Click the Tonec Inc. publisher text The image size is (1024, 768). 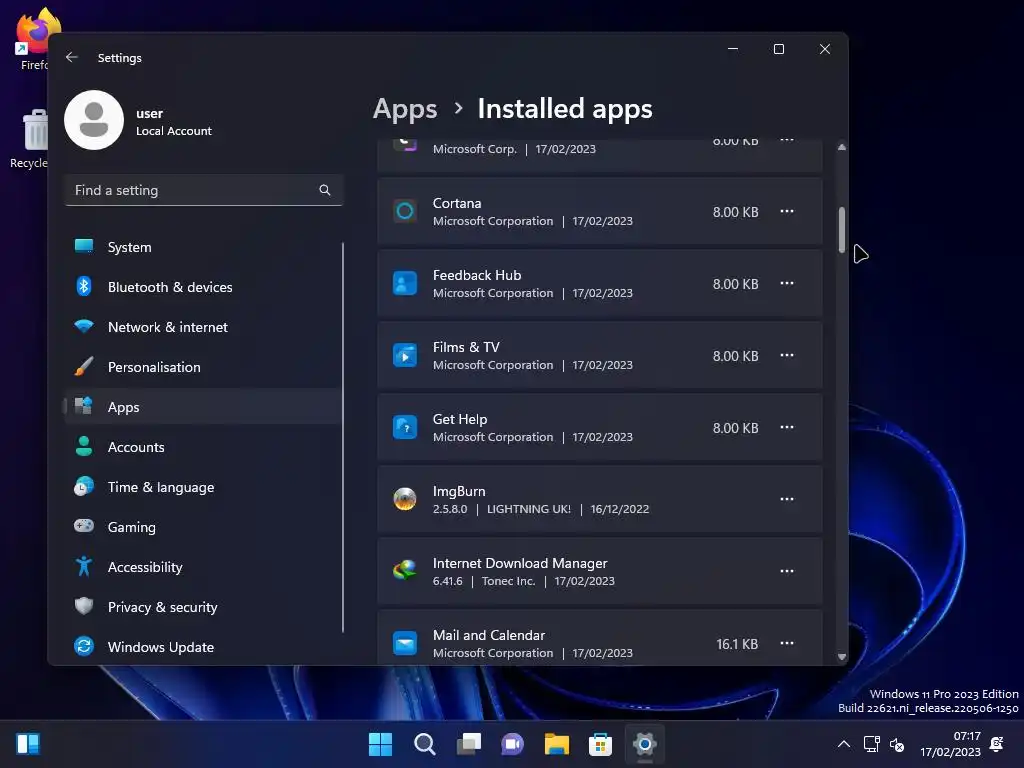click(x=509, y=581)
